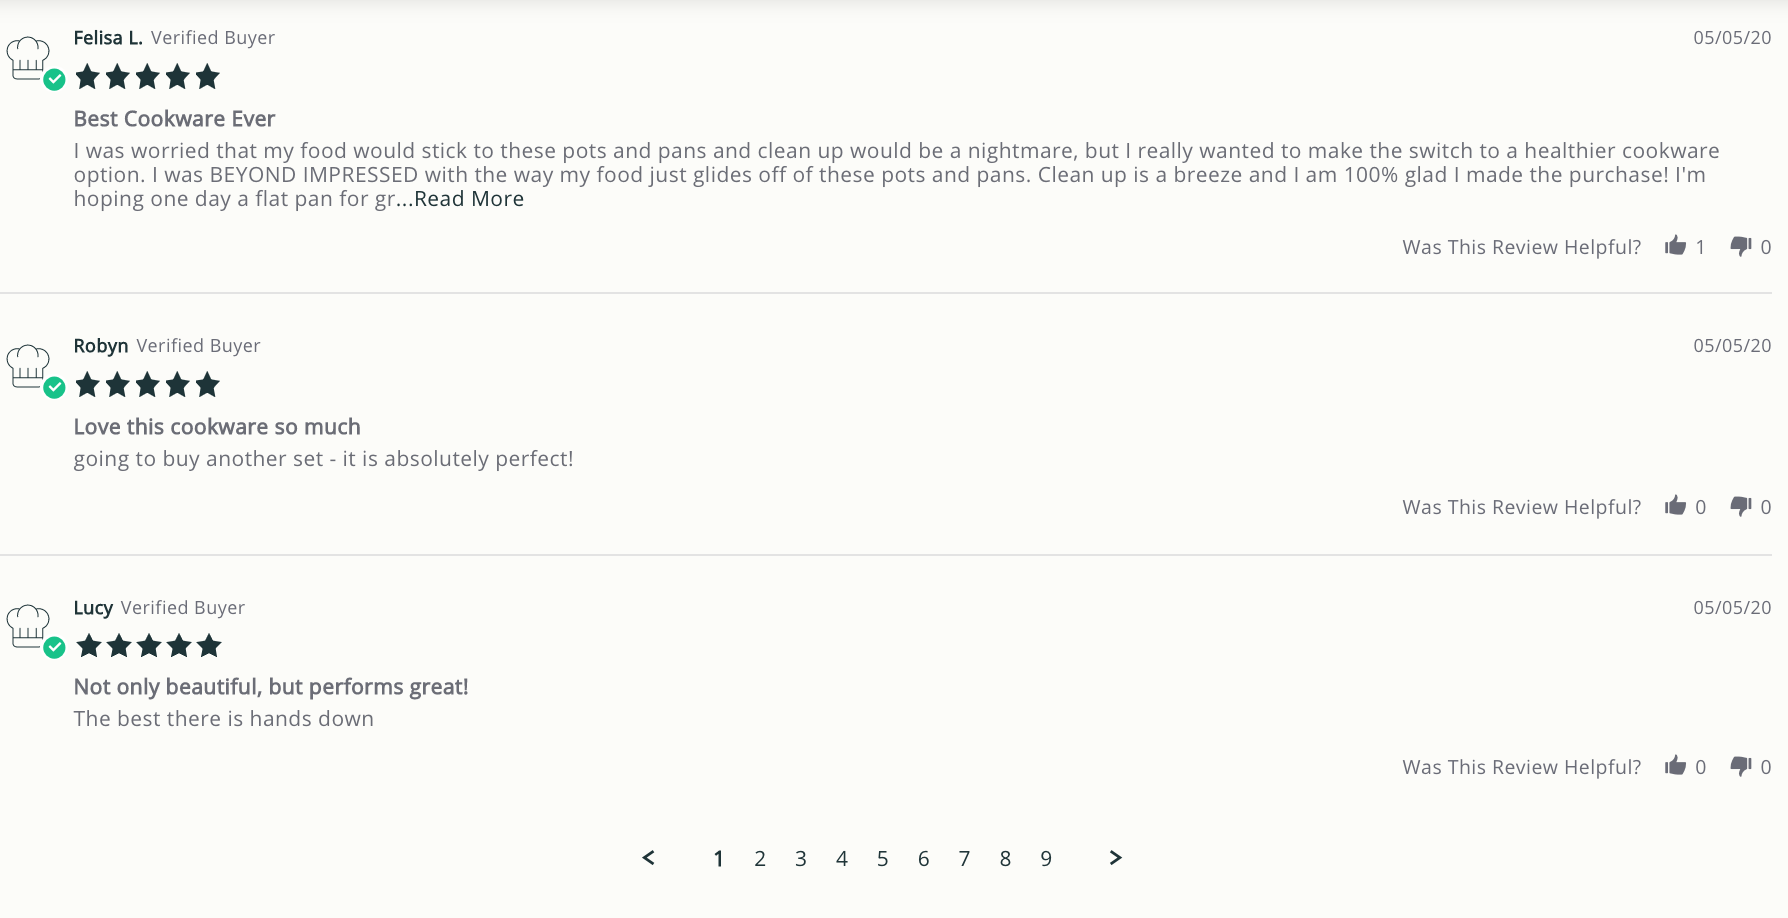The width and height of the screenshot is (1788, 918).
Task: Dislike Robyn's review with thumbs down
Action: coord(1741,506)
